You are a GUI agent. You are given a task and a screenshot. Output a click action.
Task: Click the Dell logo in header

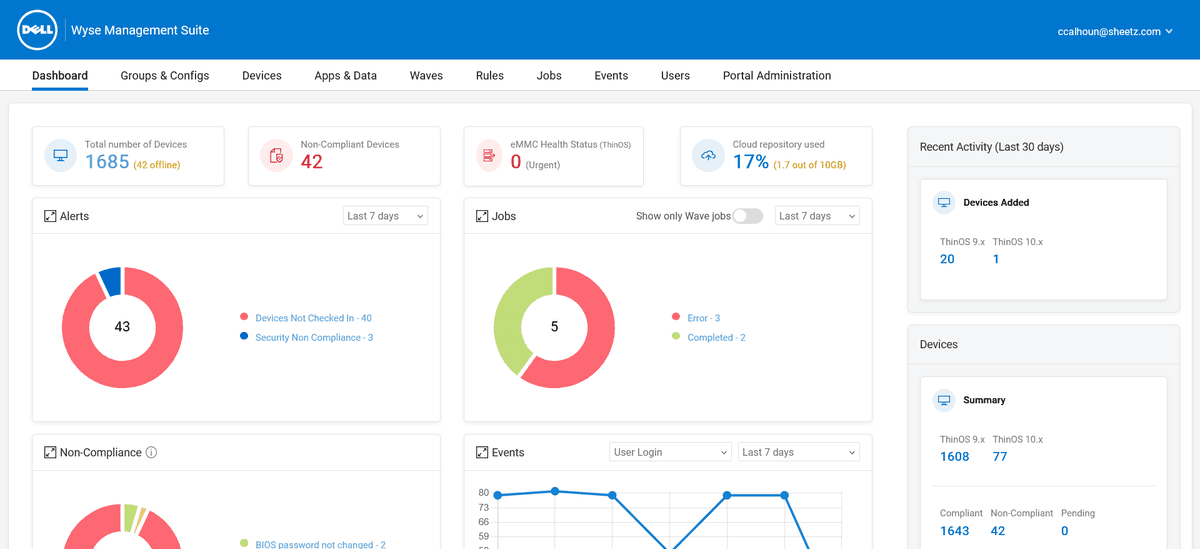point(37,31)
